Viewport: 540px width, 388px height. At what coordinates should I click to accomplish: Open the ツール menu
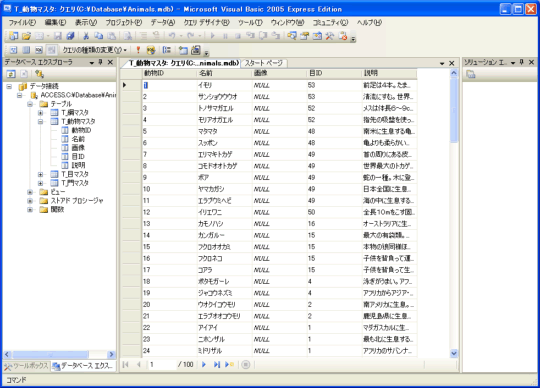tap(250, 23)
